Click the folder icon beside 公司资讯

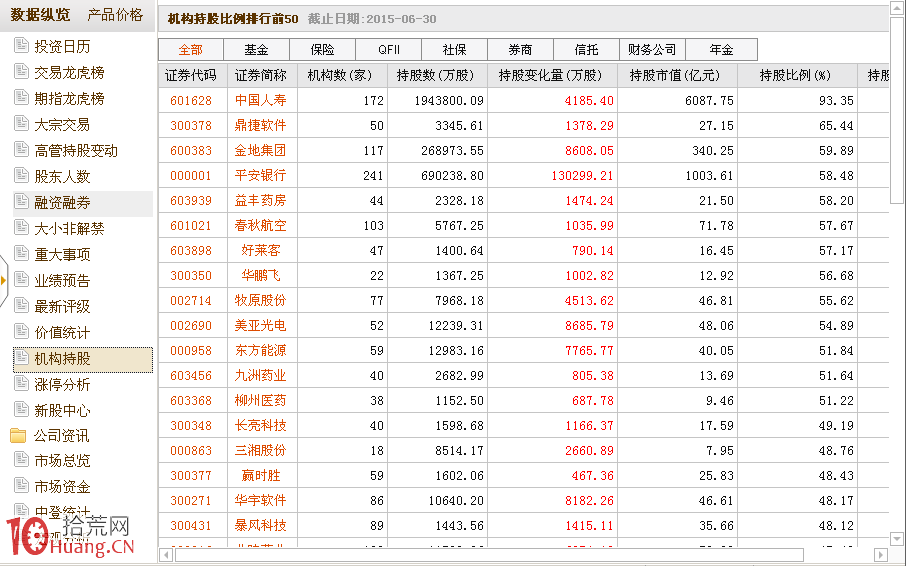[18, 435]
